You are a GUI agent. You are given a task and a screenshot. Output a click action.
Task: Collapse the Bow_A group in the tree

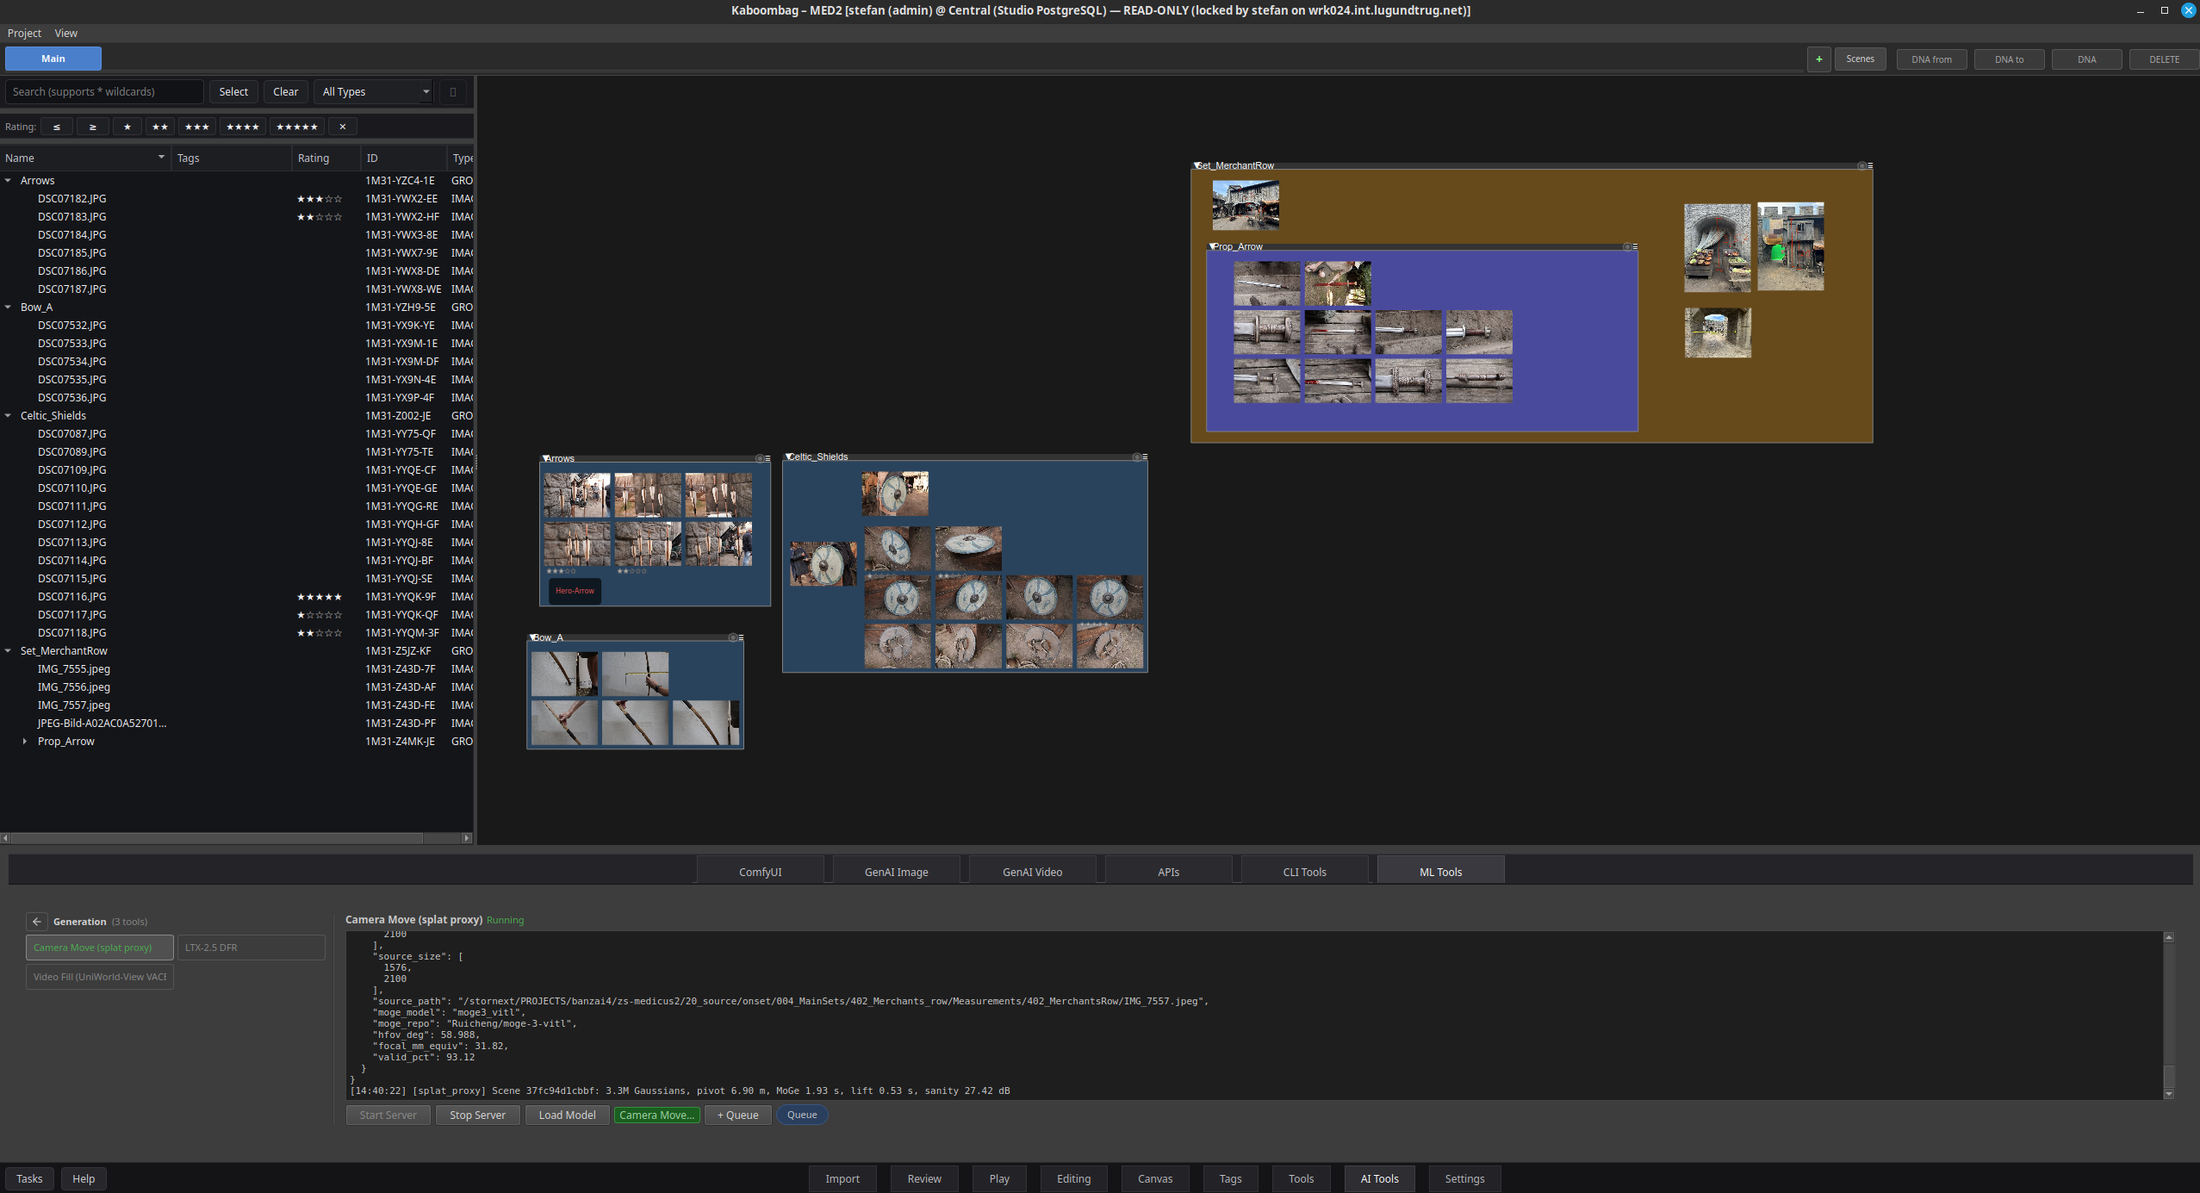pos(8,308)
